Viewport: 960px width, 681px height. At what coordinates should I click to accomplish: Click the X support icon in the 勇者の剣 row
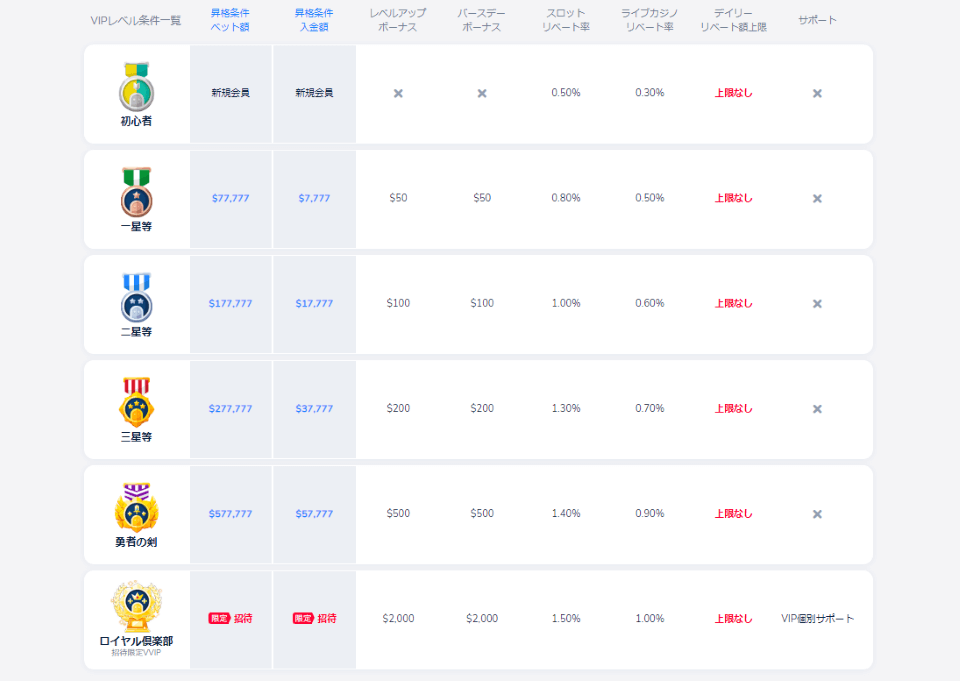coord(817,514)
